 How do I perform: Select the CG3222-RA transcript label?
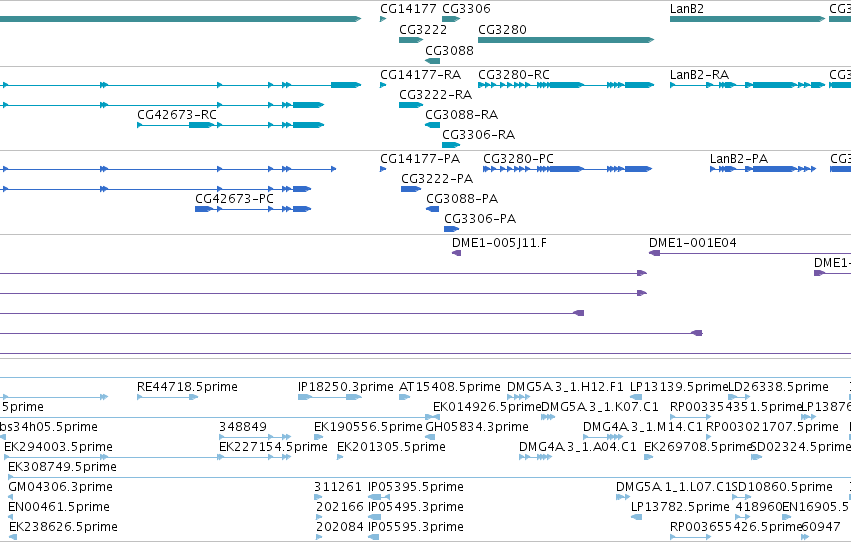click(435, 95)
